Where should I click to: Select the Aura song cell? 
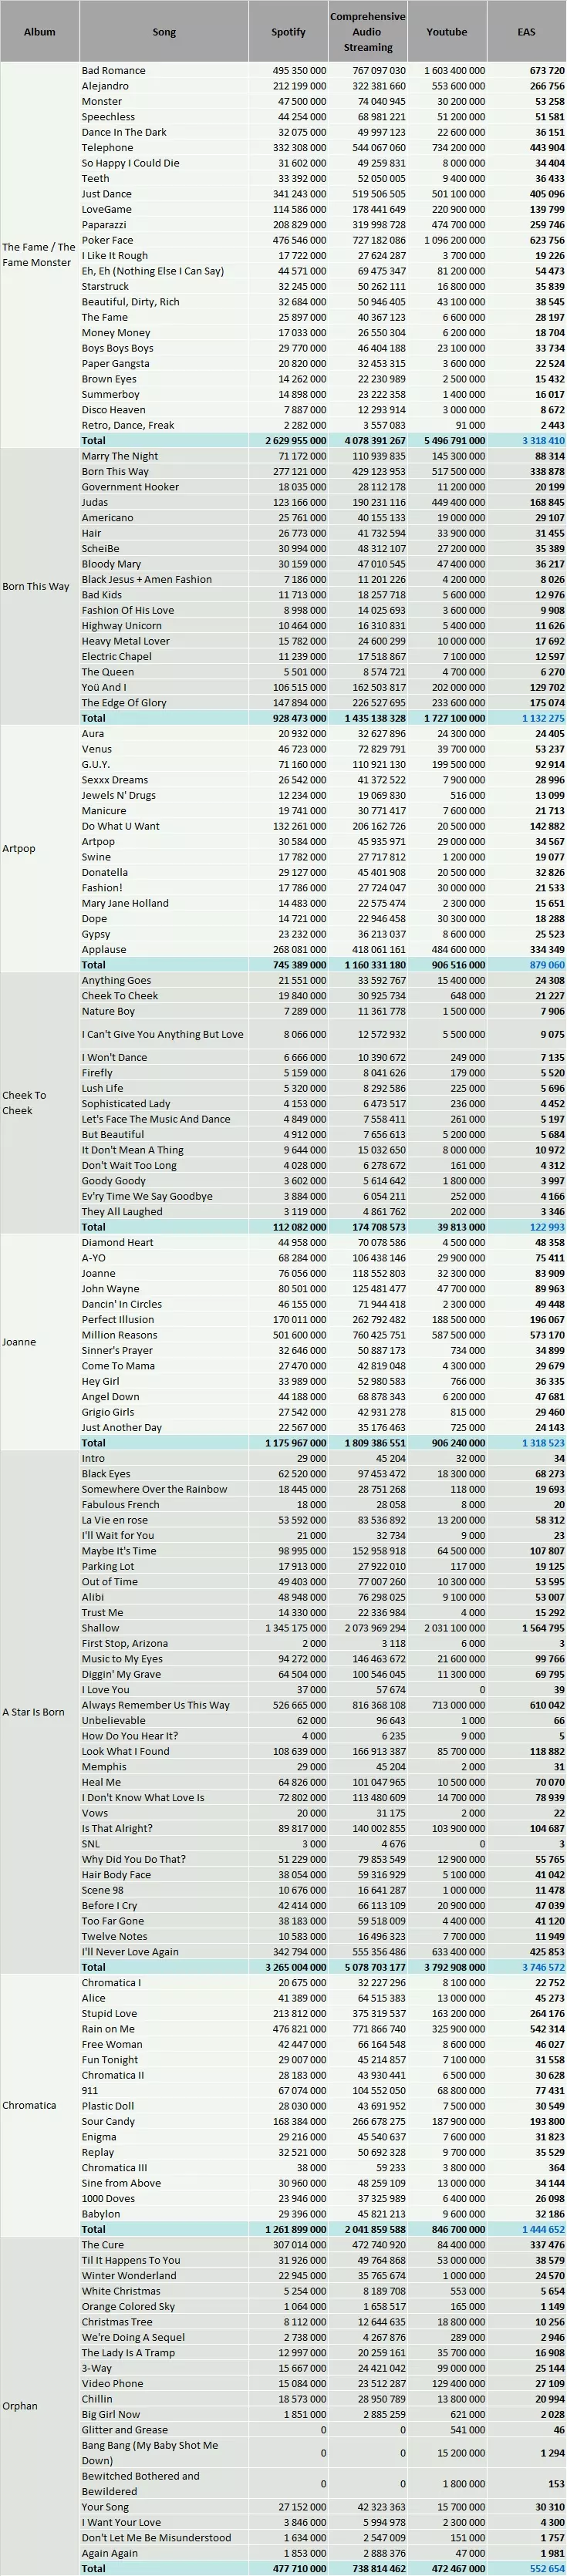click(x=164, y=733)
